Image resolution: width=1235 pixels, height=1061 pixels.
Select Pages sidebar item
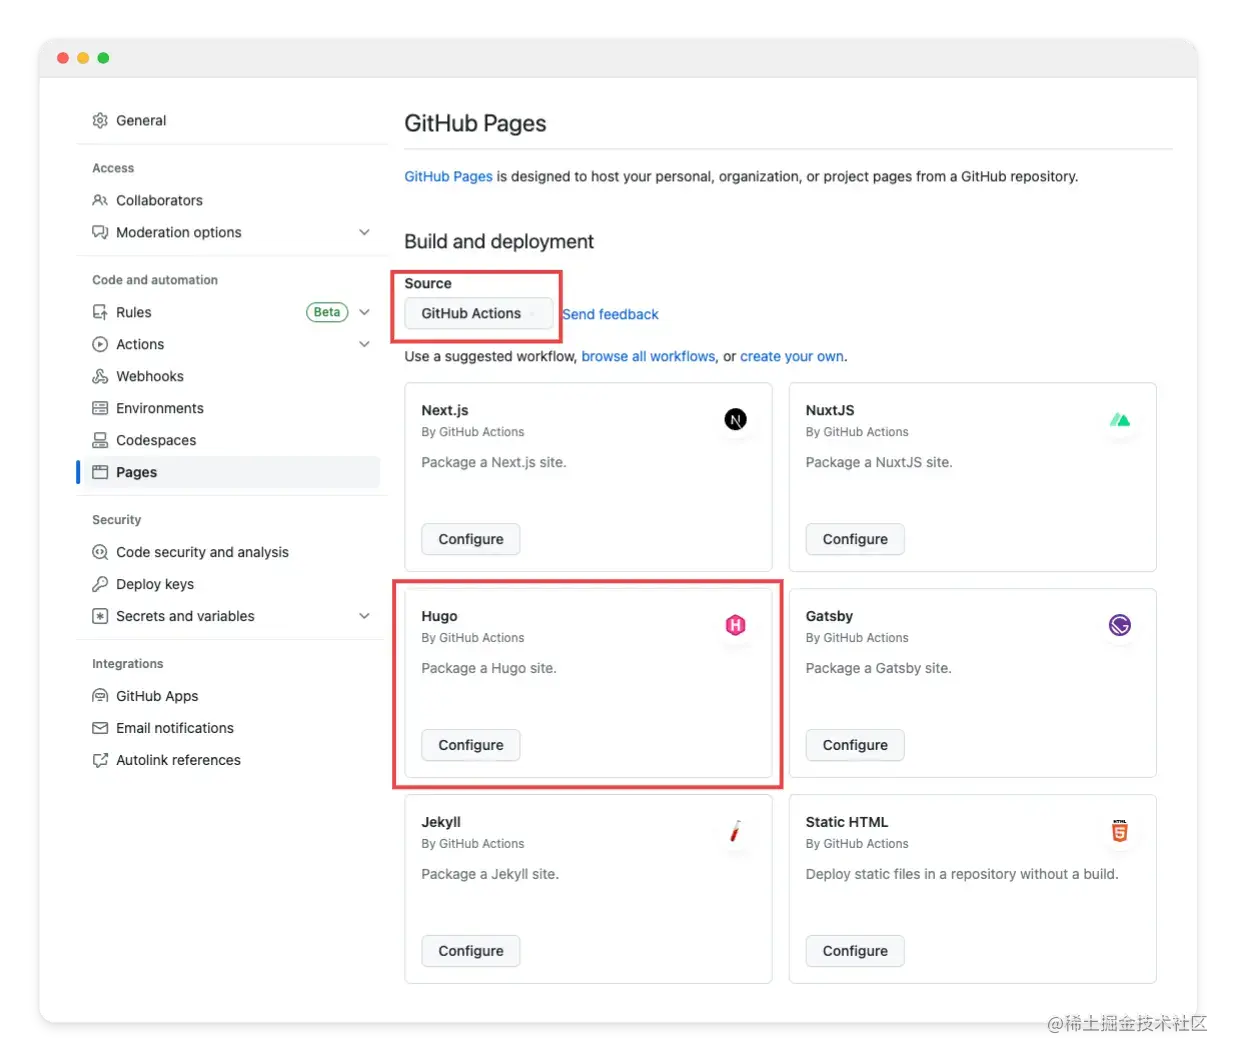tap(228, 473)
